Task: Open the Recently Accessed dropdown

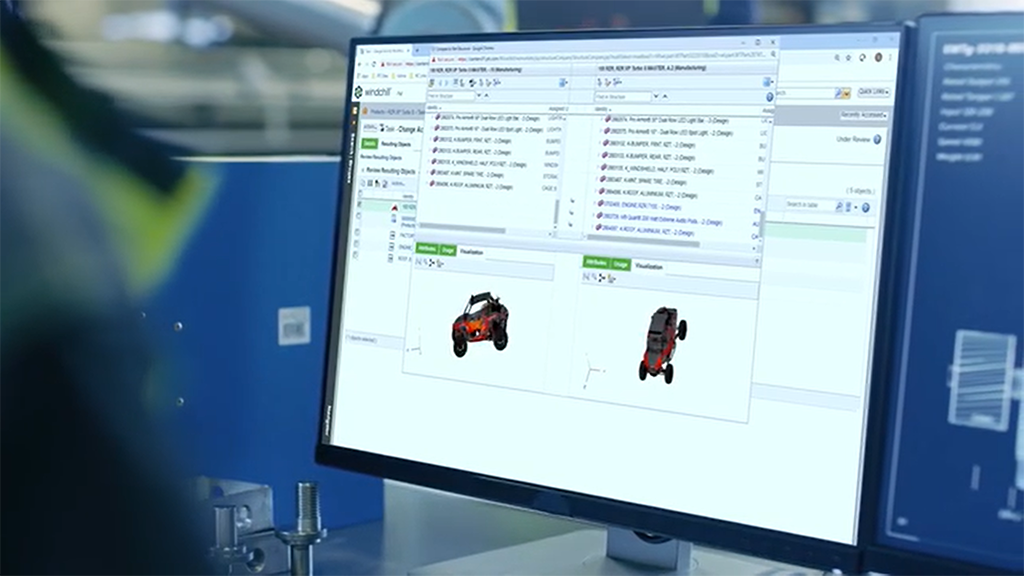Action: tap(864, 116)
